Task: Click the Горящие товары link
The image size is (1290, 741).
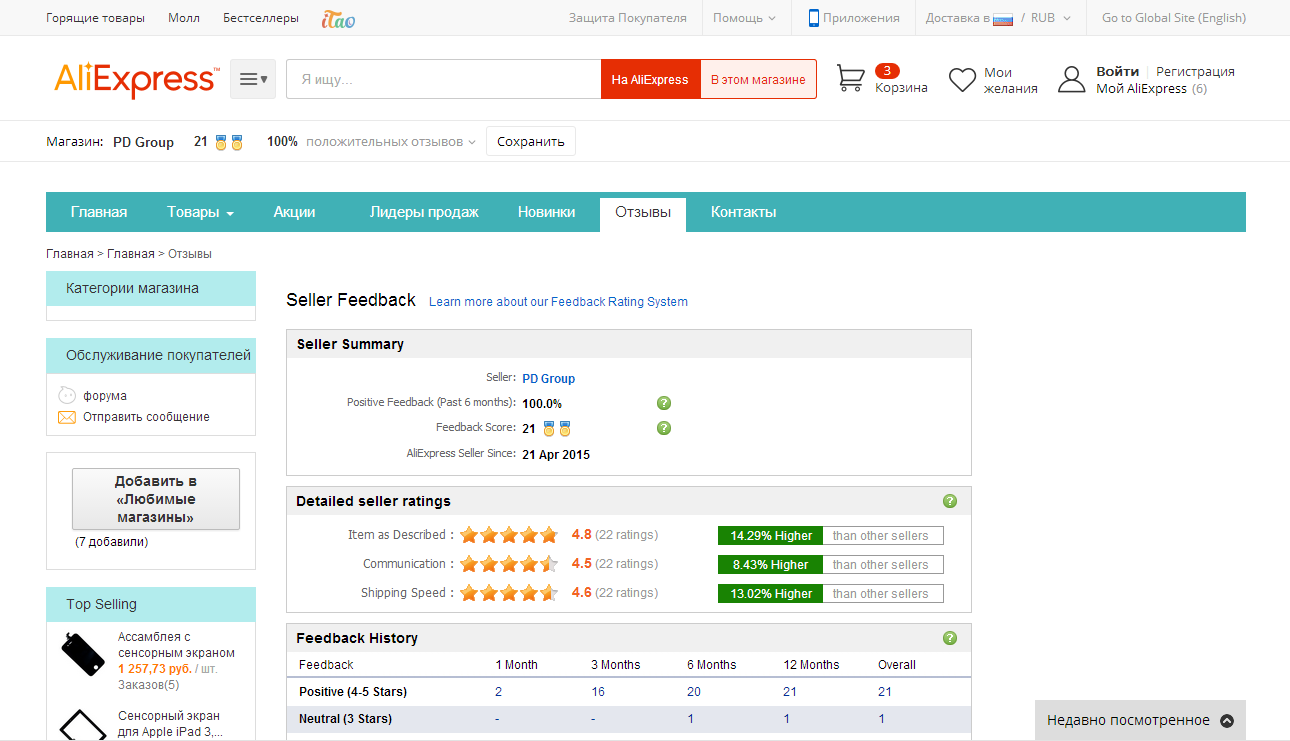Action: coord(95,17)
